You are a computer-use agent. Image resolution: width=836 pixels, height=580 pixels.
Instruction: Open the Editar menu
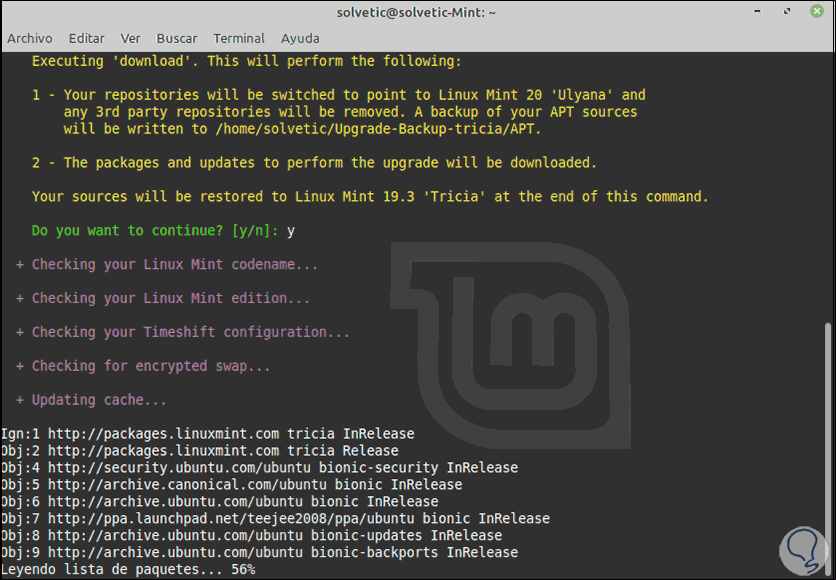pyautogui.click(x=86, y=38)
